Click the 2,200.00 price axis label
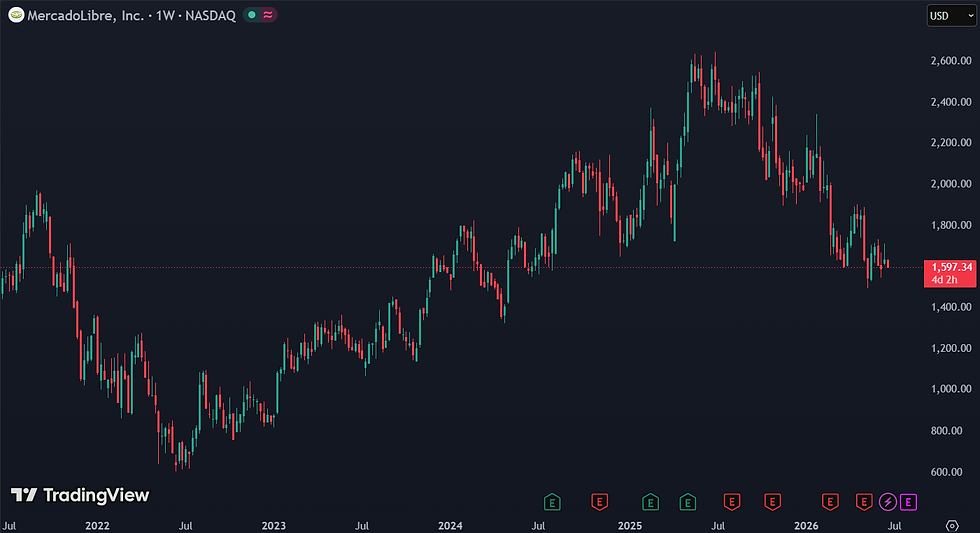Screen dimensions: 980x533 pos(951,142)
